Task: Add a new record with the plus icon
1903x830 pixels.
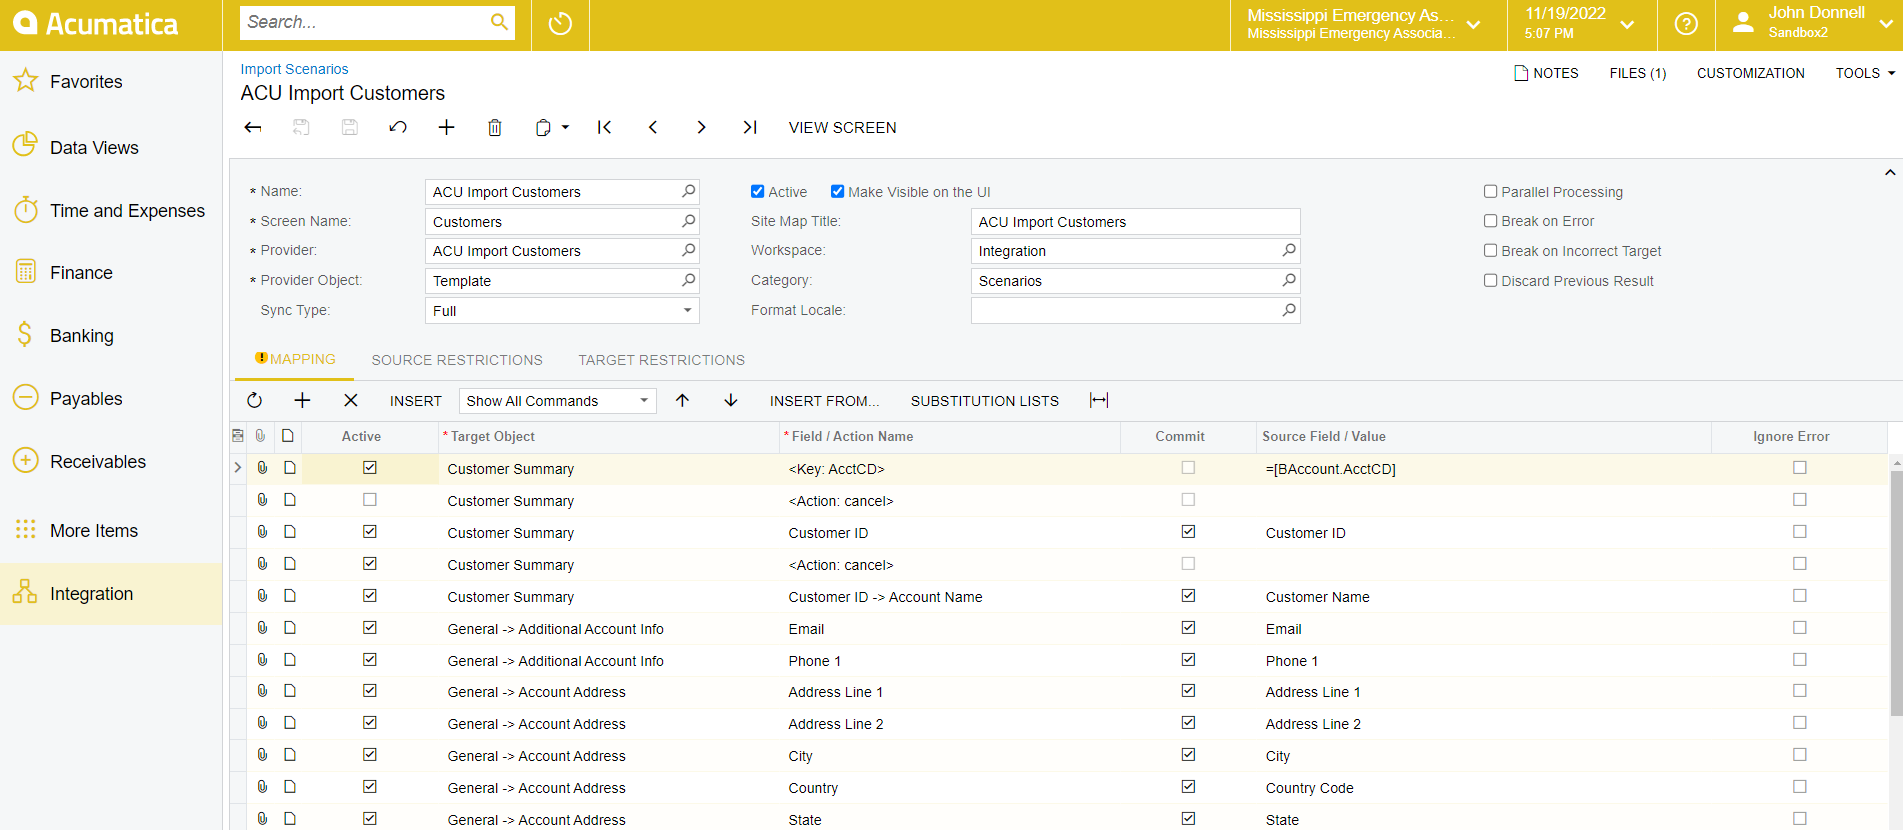Action: click(446, 127)
